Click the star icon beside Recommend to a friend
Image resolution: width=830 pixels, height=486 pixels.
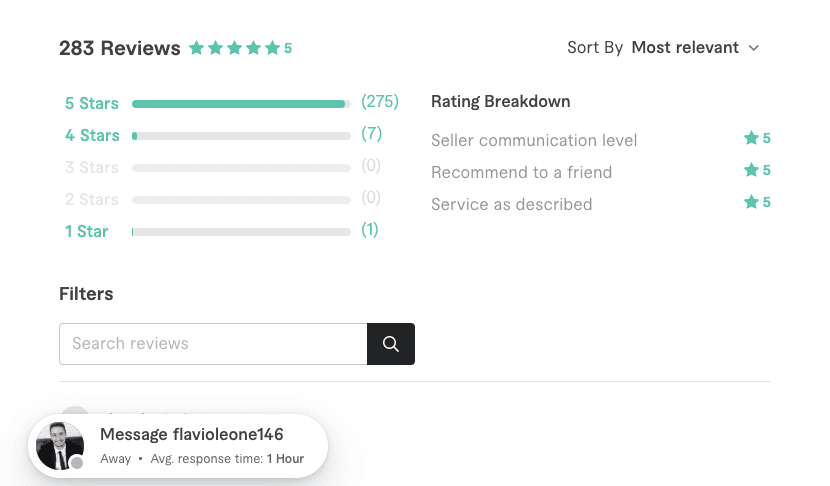(x=751, y=170)
